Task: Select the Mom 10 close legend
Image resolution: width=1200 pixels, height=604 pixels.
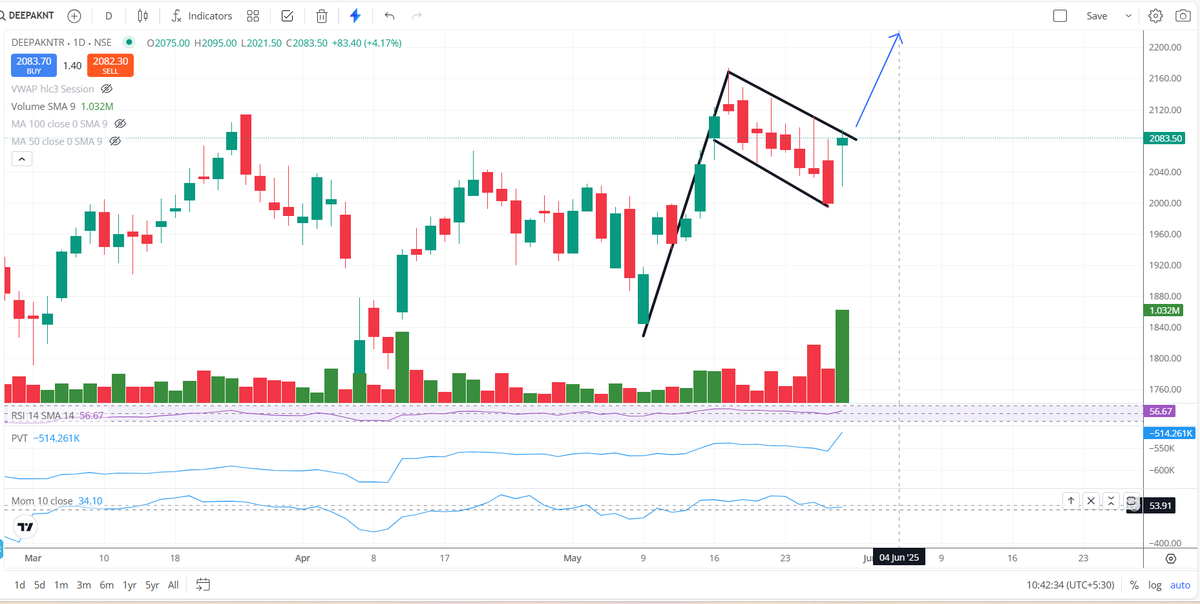Action: click(x=57, y=501)
